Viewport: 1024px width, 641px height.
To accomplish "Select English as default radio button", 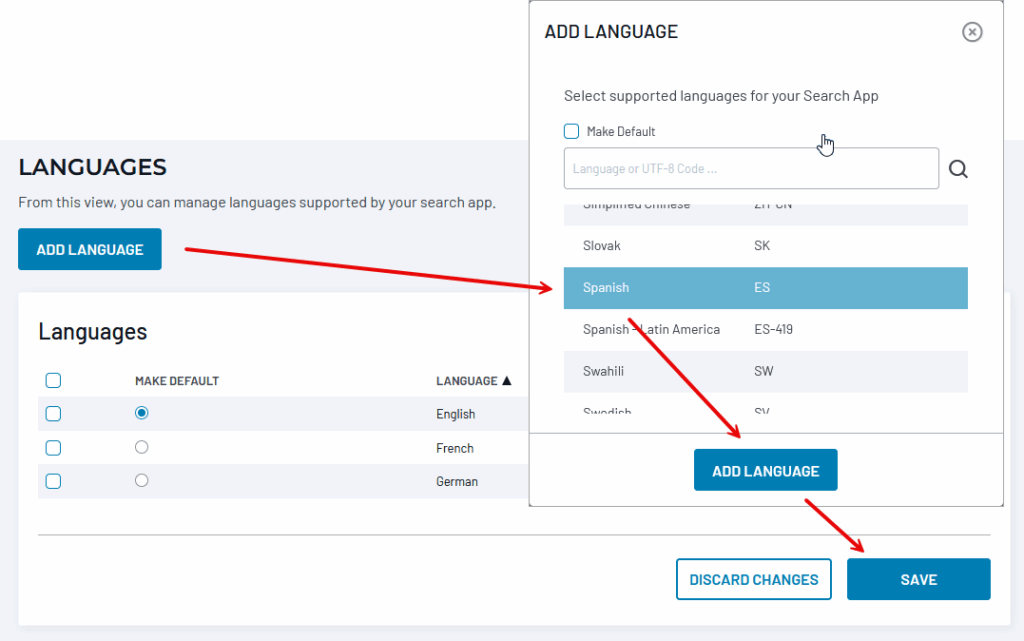I will pos(141,413).
